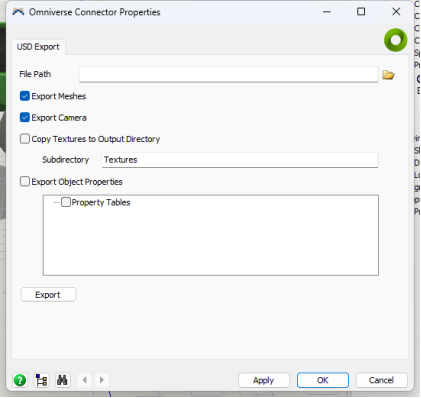Click the Subdirectory Textures text field

(x=240, y=160)
